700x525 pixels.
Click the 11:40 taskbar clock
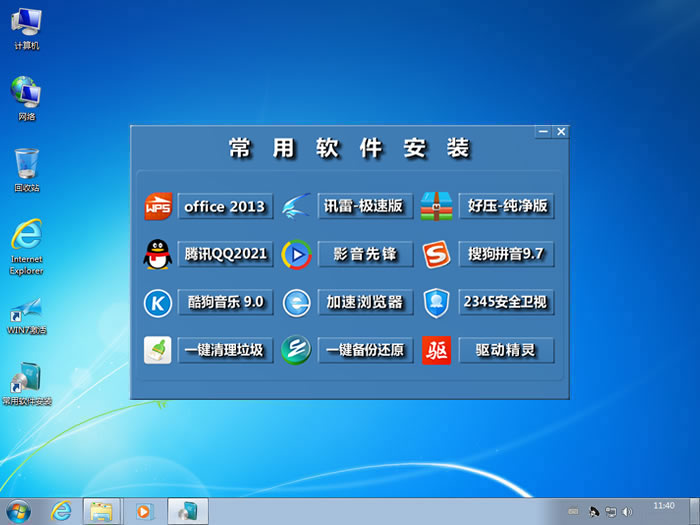[x=663, y=506]
